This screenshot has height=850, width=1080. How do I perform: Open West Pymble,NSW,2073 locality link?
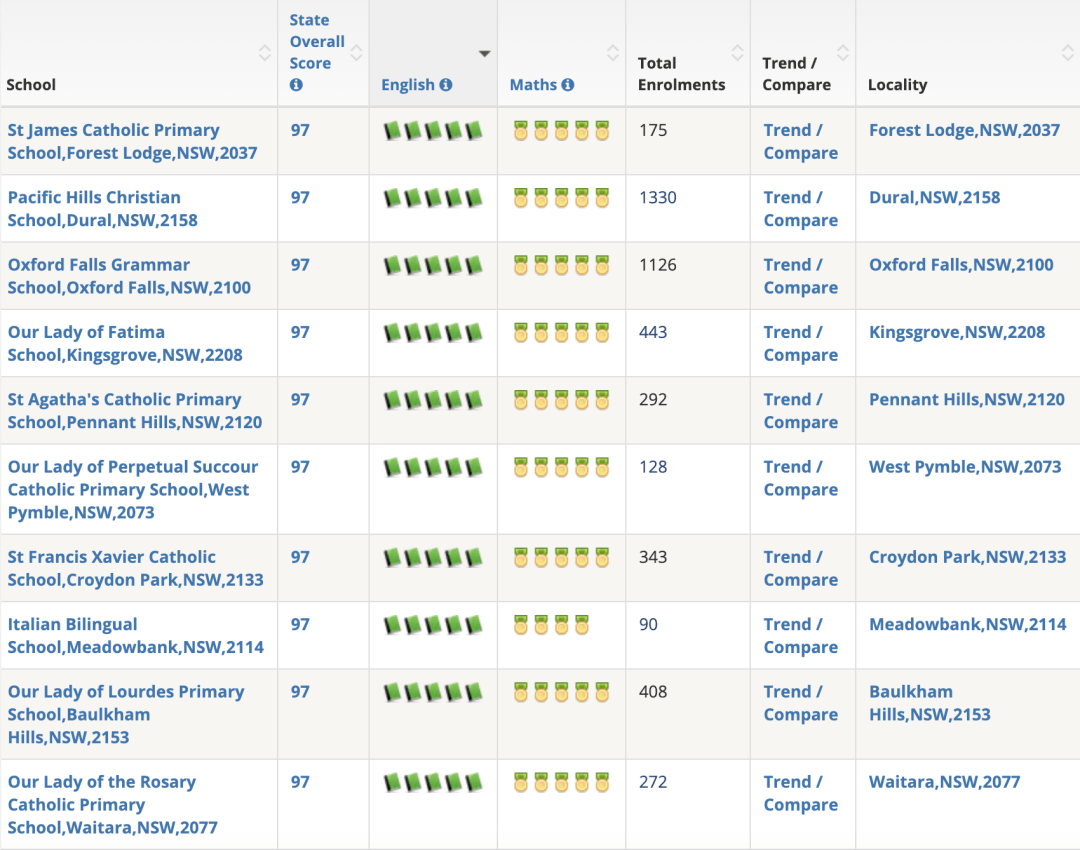[965, 467]
